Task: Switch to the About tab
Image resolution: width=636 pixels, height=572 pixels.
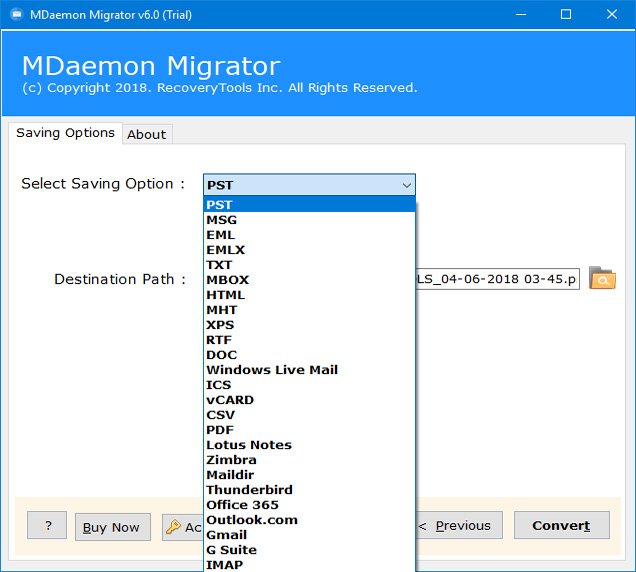Action: click(147, 134)
